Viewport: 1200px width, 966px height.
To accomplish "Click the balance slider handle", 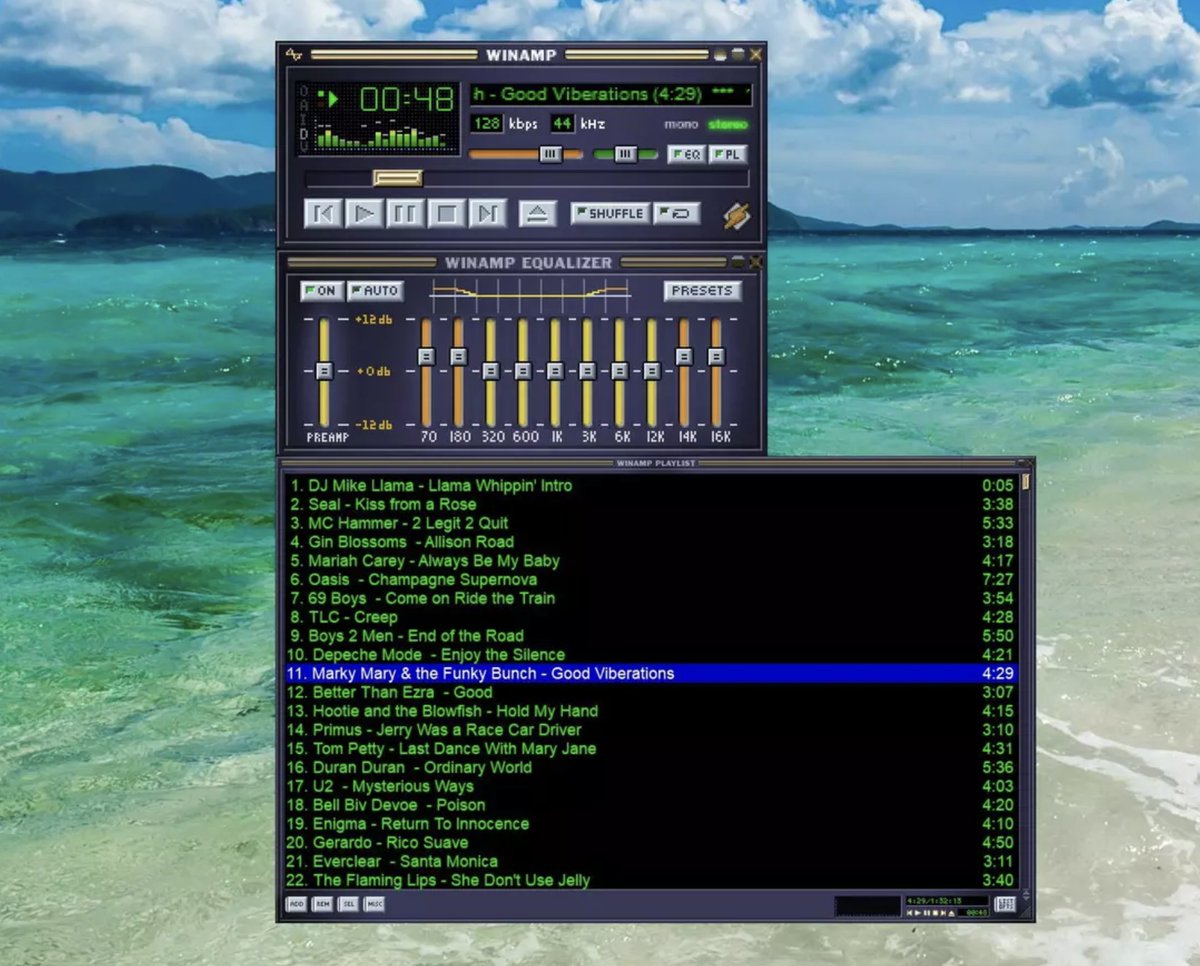I will (625, 154).
